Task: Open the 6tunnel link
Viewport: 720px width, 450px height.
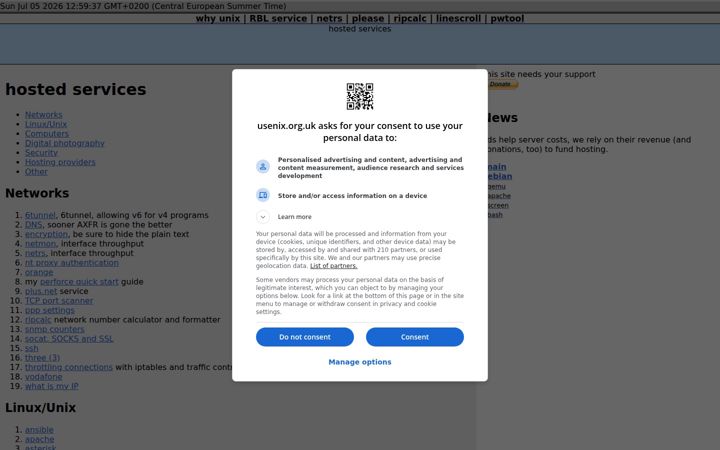Action: 40,215
